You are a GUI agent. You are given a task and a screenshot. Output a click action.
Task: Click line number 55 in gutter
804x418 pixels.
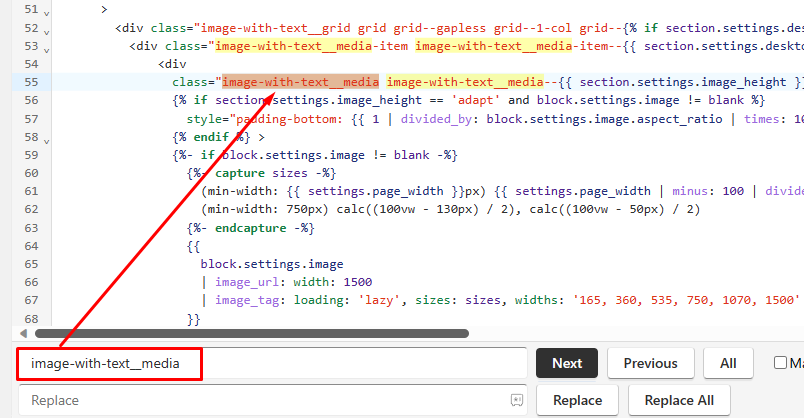click(x=31, y=82)
